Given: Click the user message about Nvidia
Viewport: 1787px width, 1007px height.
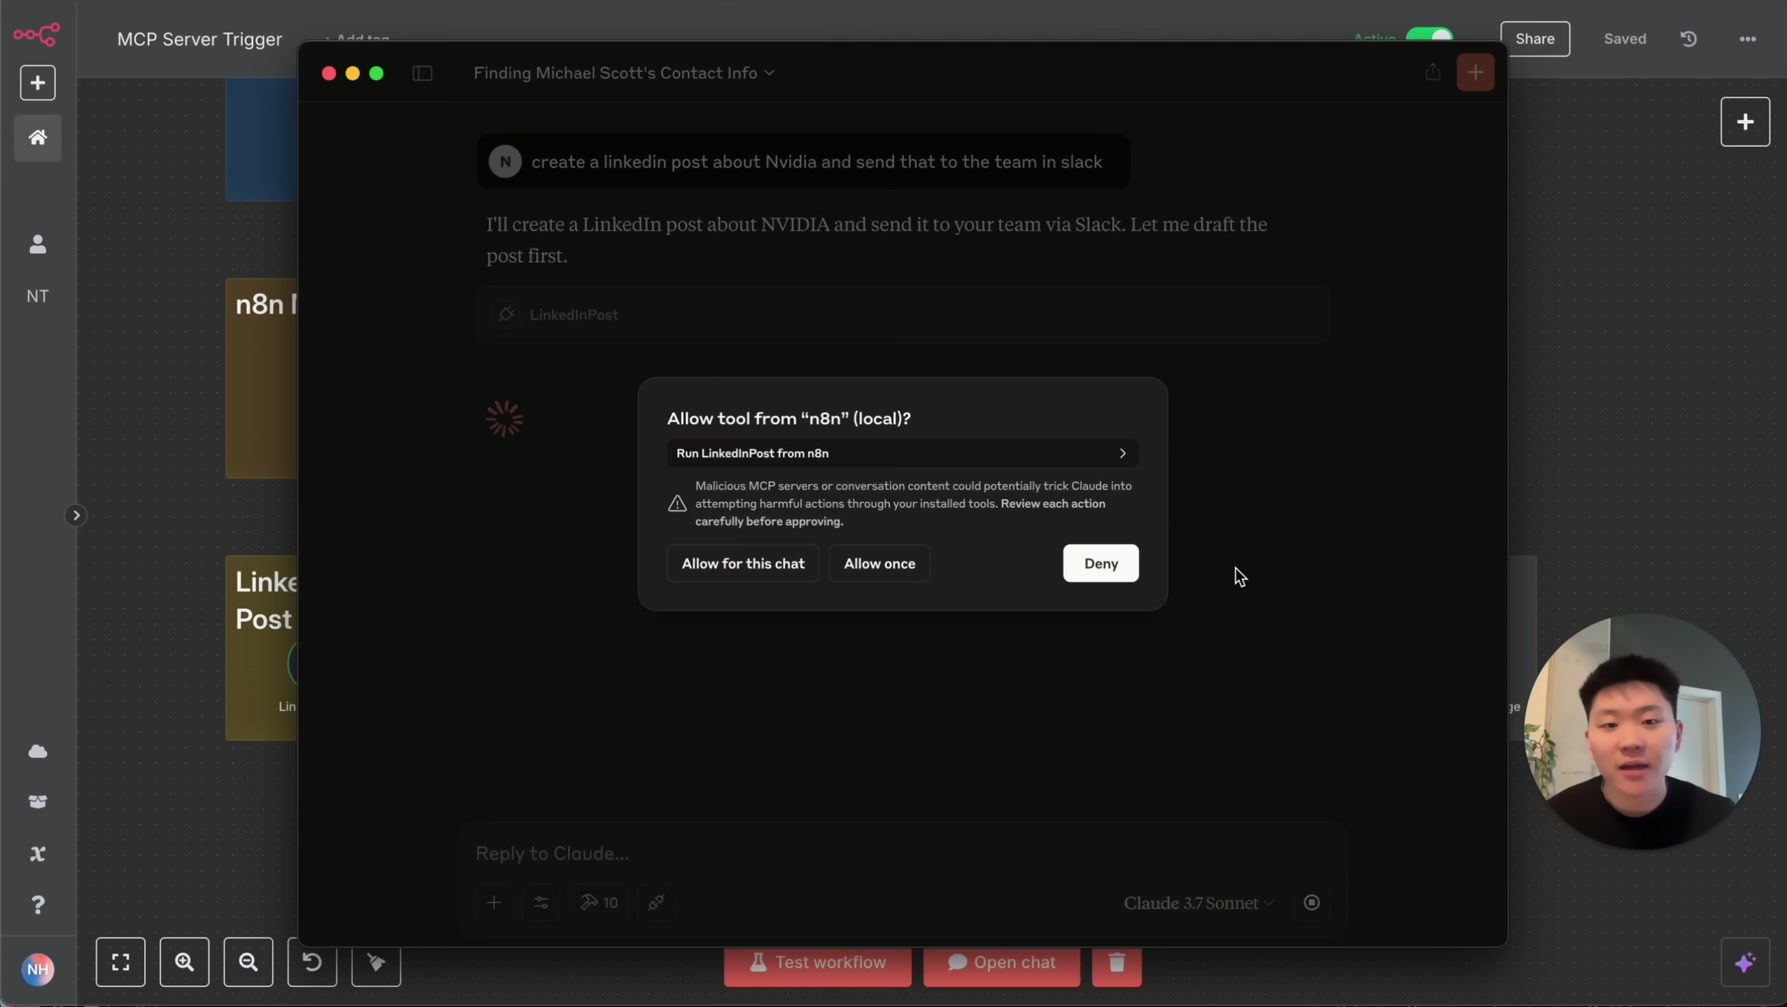Looking at the screenshot, I should (x=804, y=162).
